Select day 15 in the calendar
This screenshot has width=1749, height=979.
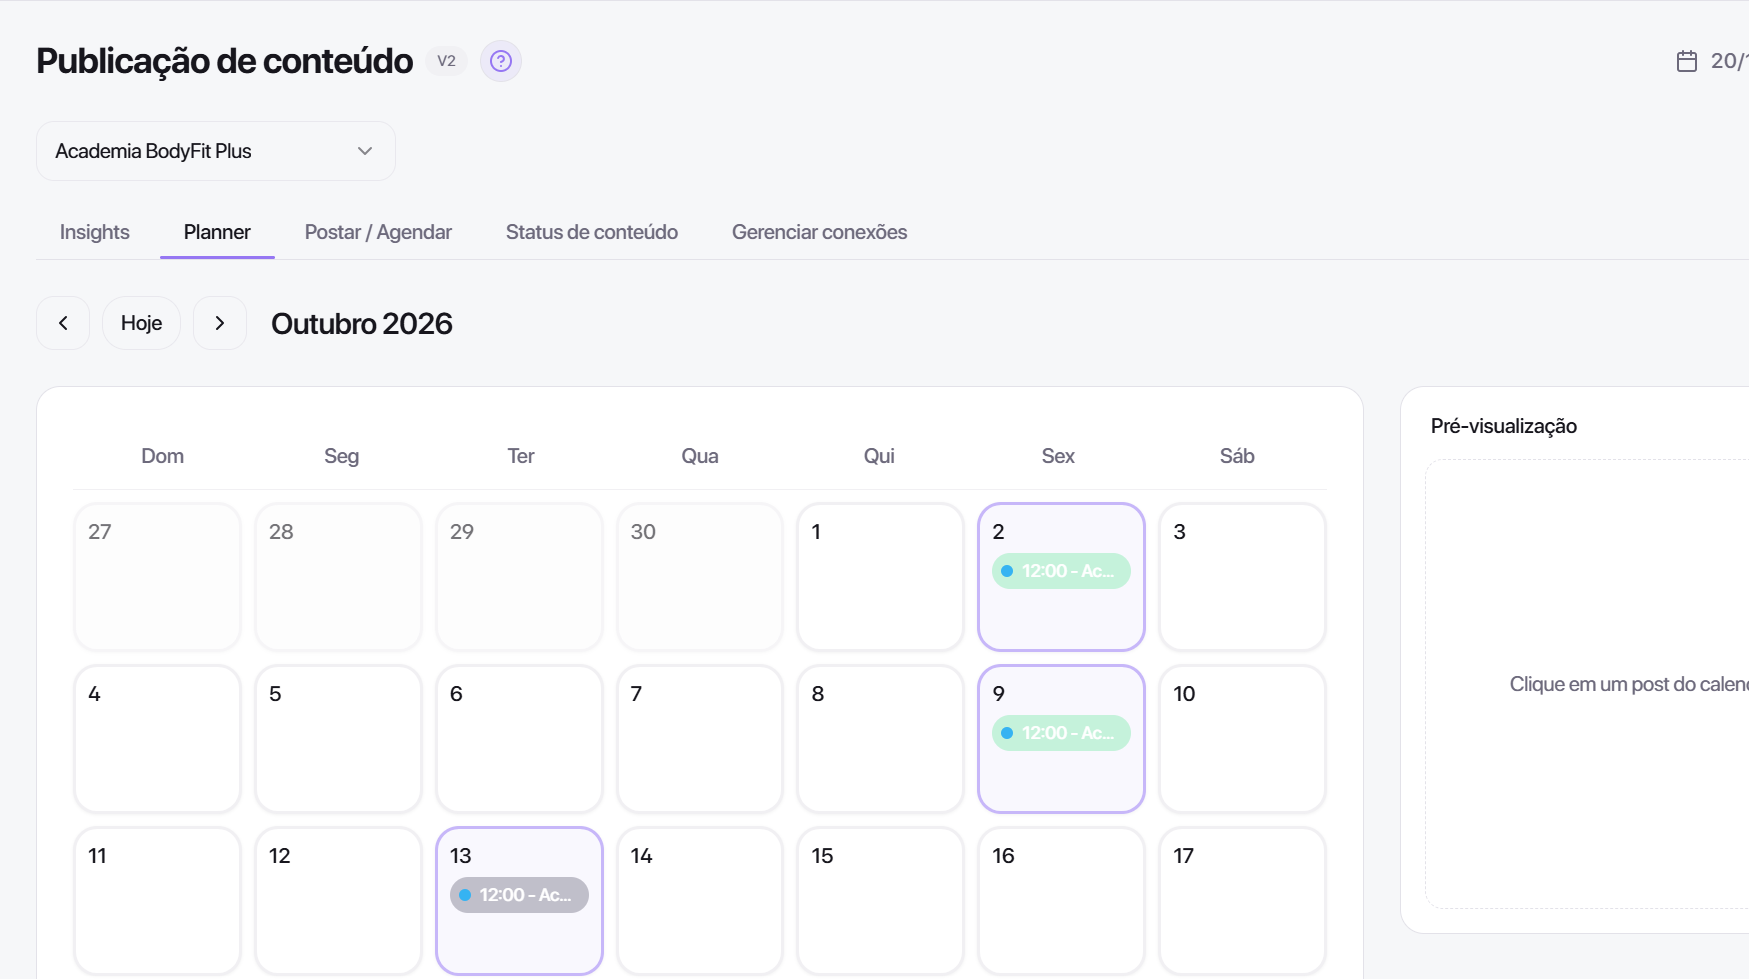coord(880,901)
